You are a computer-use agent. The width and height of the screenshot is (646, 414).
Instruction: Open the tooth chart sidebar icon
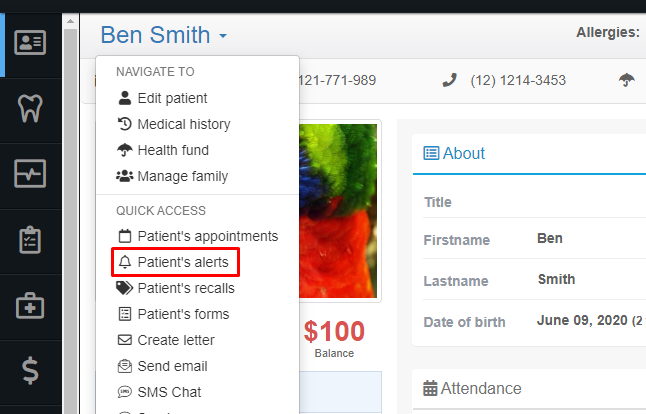(30, 108)
